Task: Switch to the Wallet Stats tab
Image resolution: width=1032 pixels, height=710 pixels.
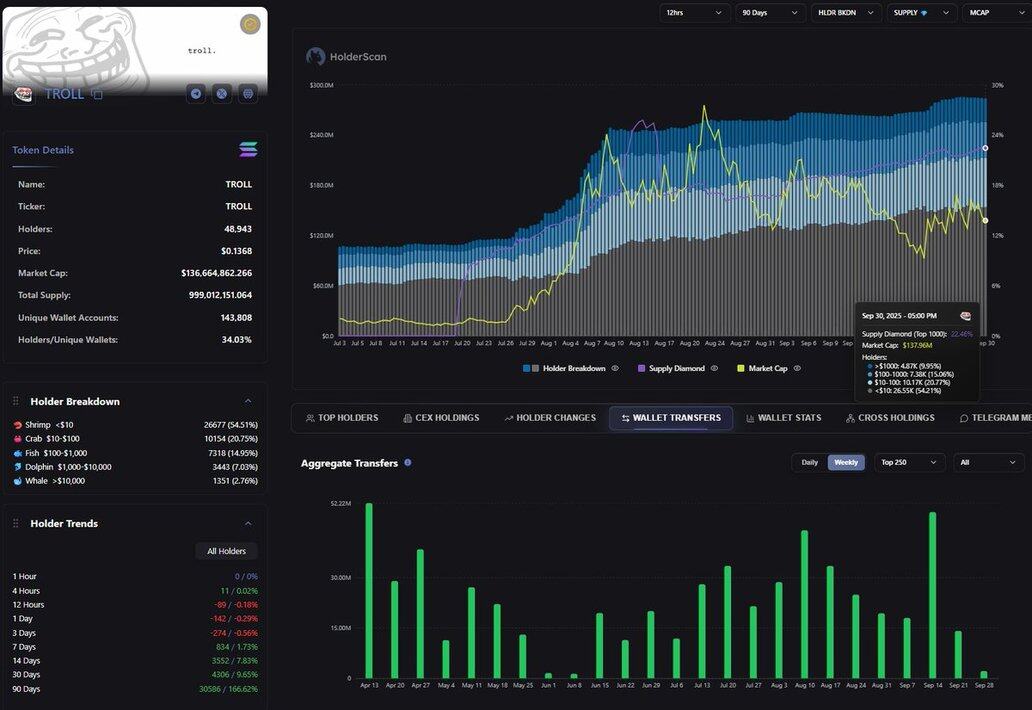Action: pos(783,418)
